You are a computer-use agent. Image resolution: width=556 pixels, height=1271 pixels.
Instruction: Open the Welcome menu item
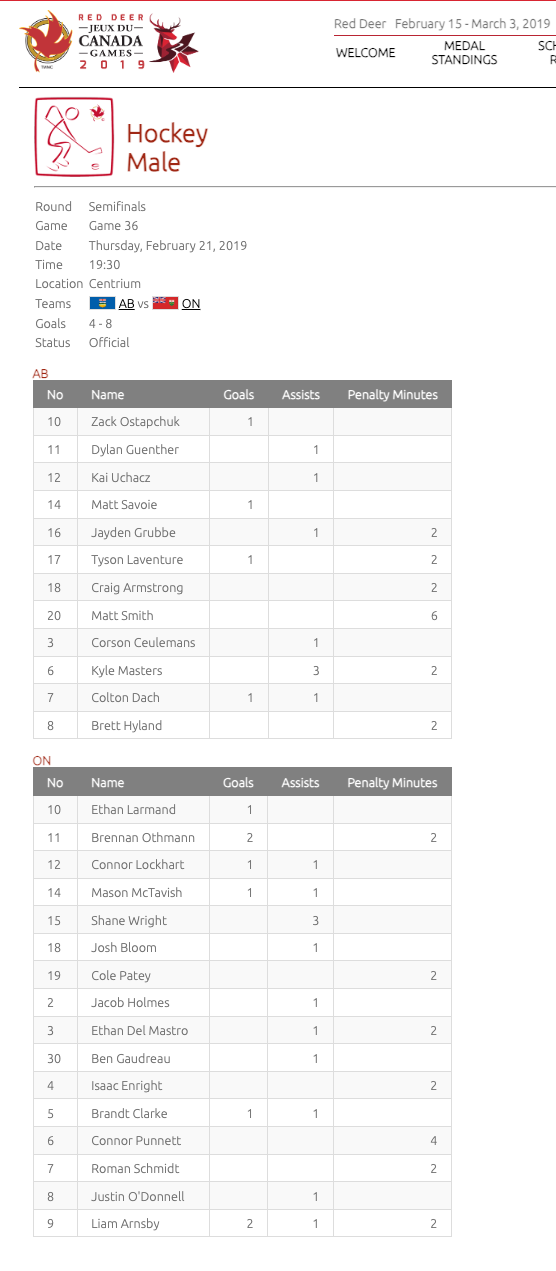pos(365,52)
